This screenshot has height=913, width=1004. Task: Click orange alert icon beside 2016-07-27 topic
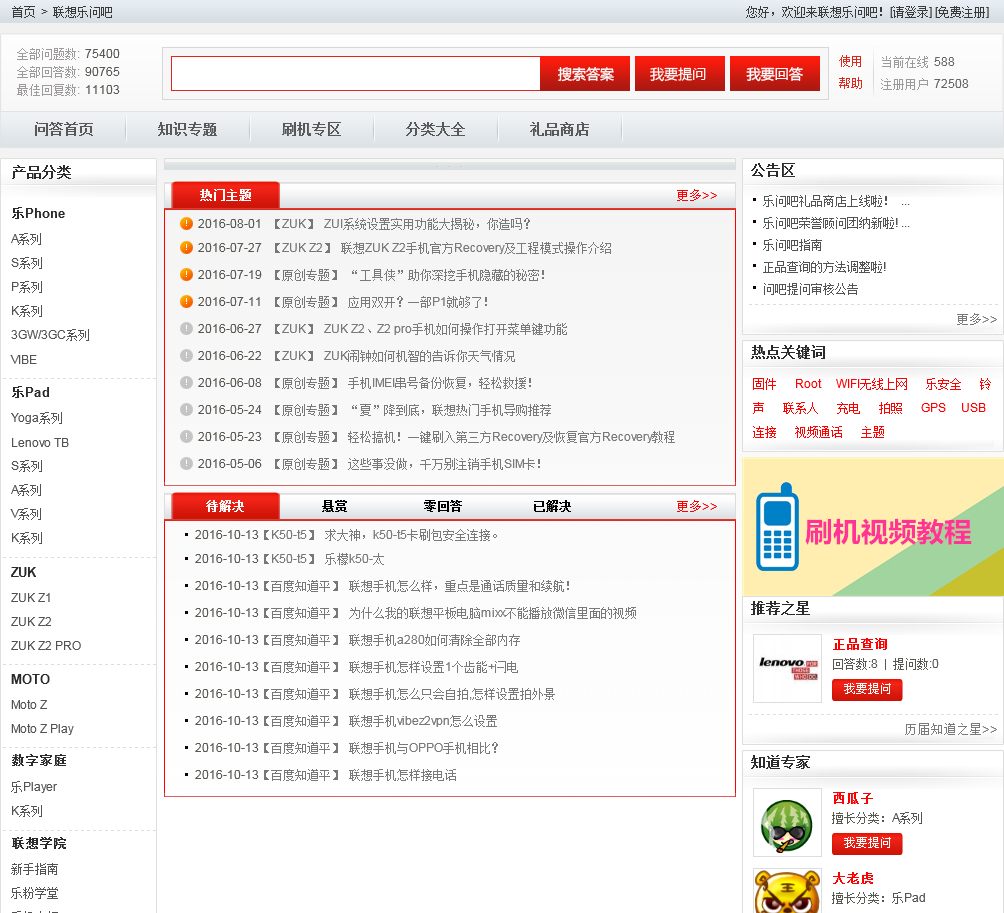pyautogui.click(x=186, y=247)
